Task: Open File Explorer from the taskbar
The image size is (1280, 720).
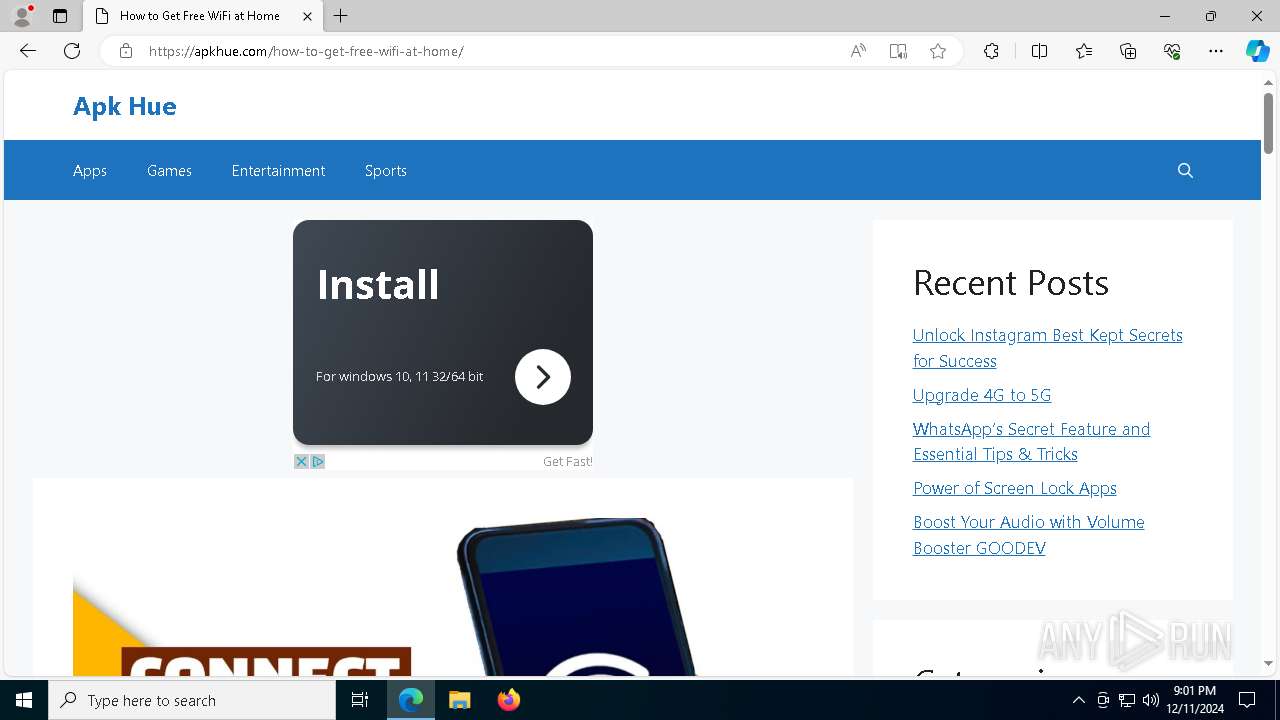Action: [459, 700]
